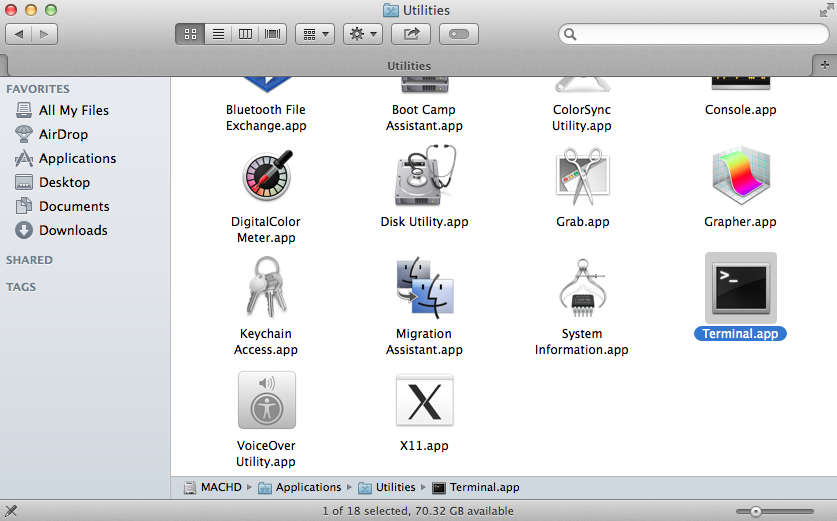Screen dimensions: 837x521
Task: Click the Terminal app icon
Action: pyautogui.click(x=741, y=288)
